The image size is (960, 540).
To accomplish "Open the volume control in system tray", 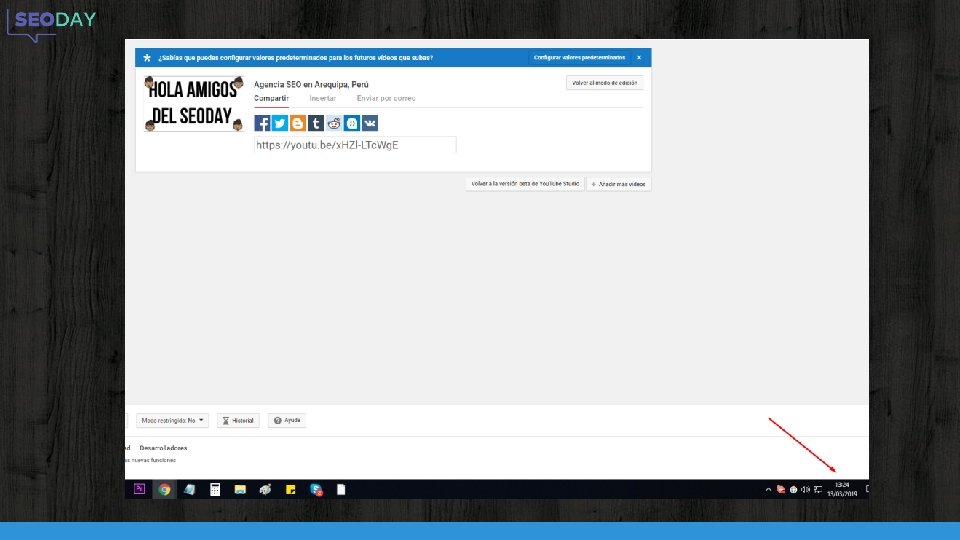I will click(x=805, y=489).
